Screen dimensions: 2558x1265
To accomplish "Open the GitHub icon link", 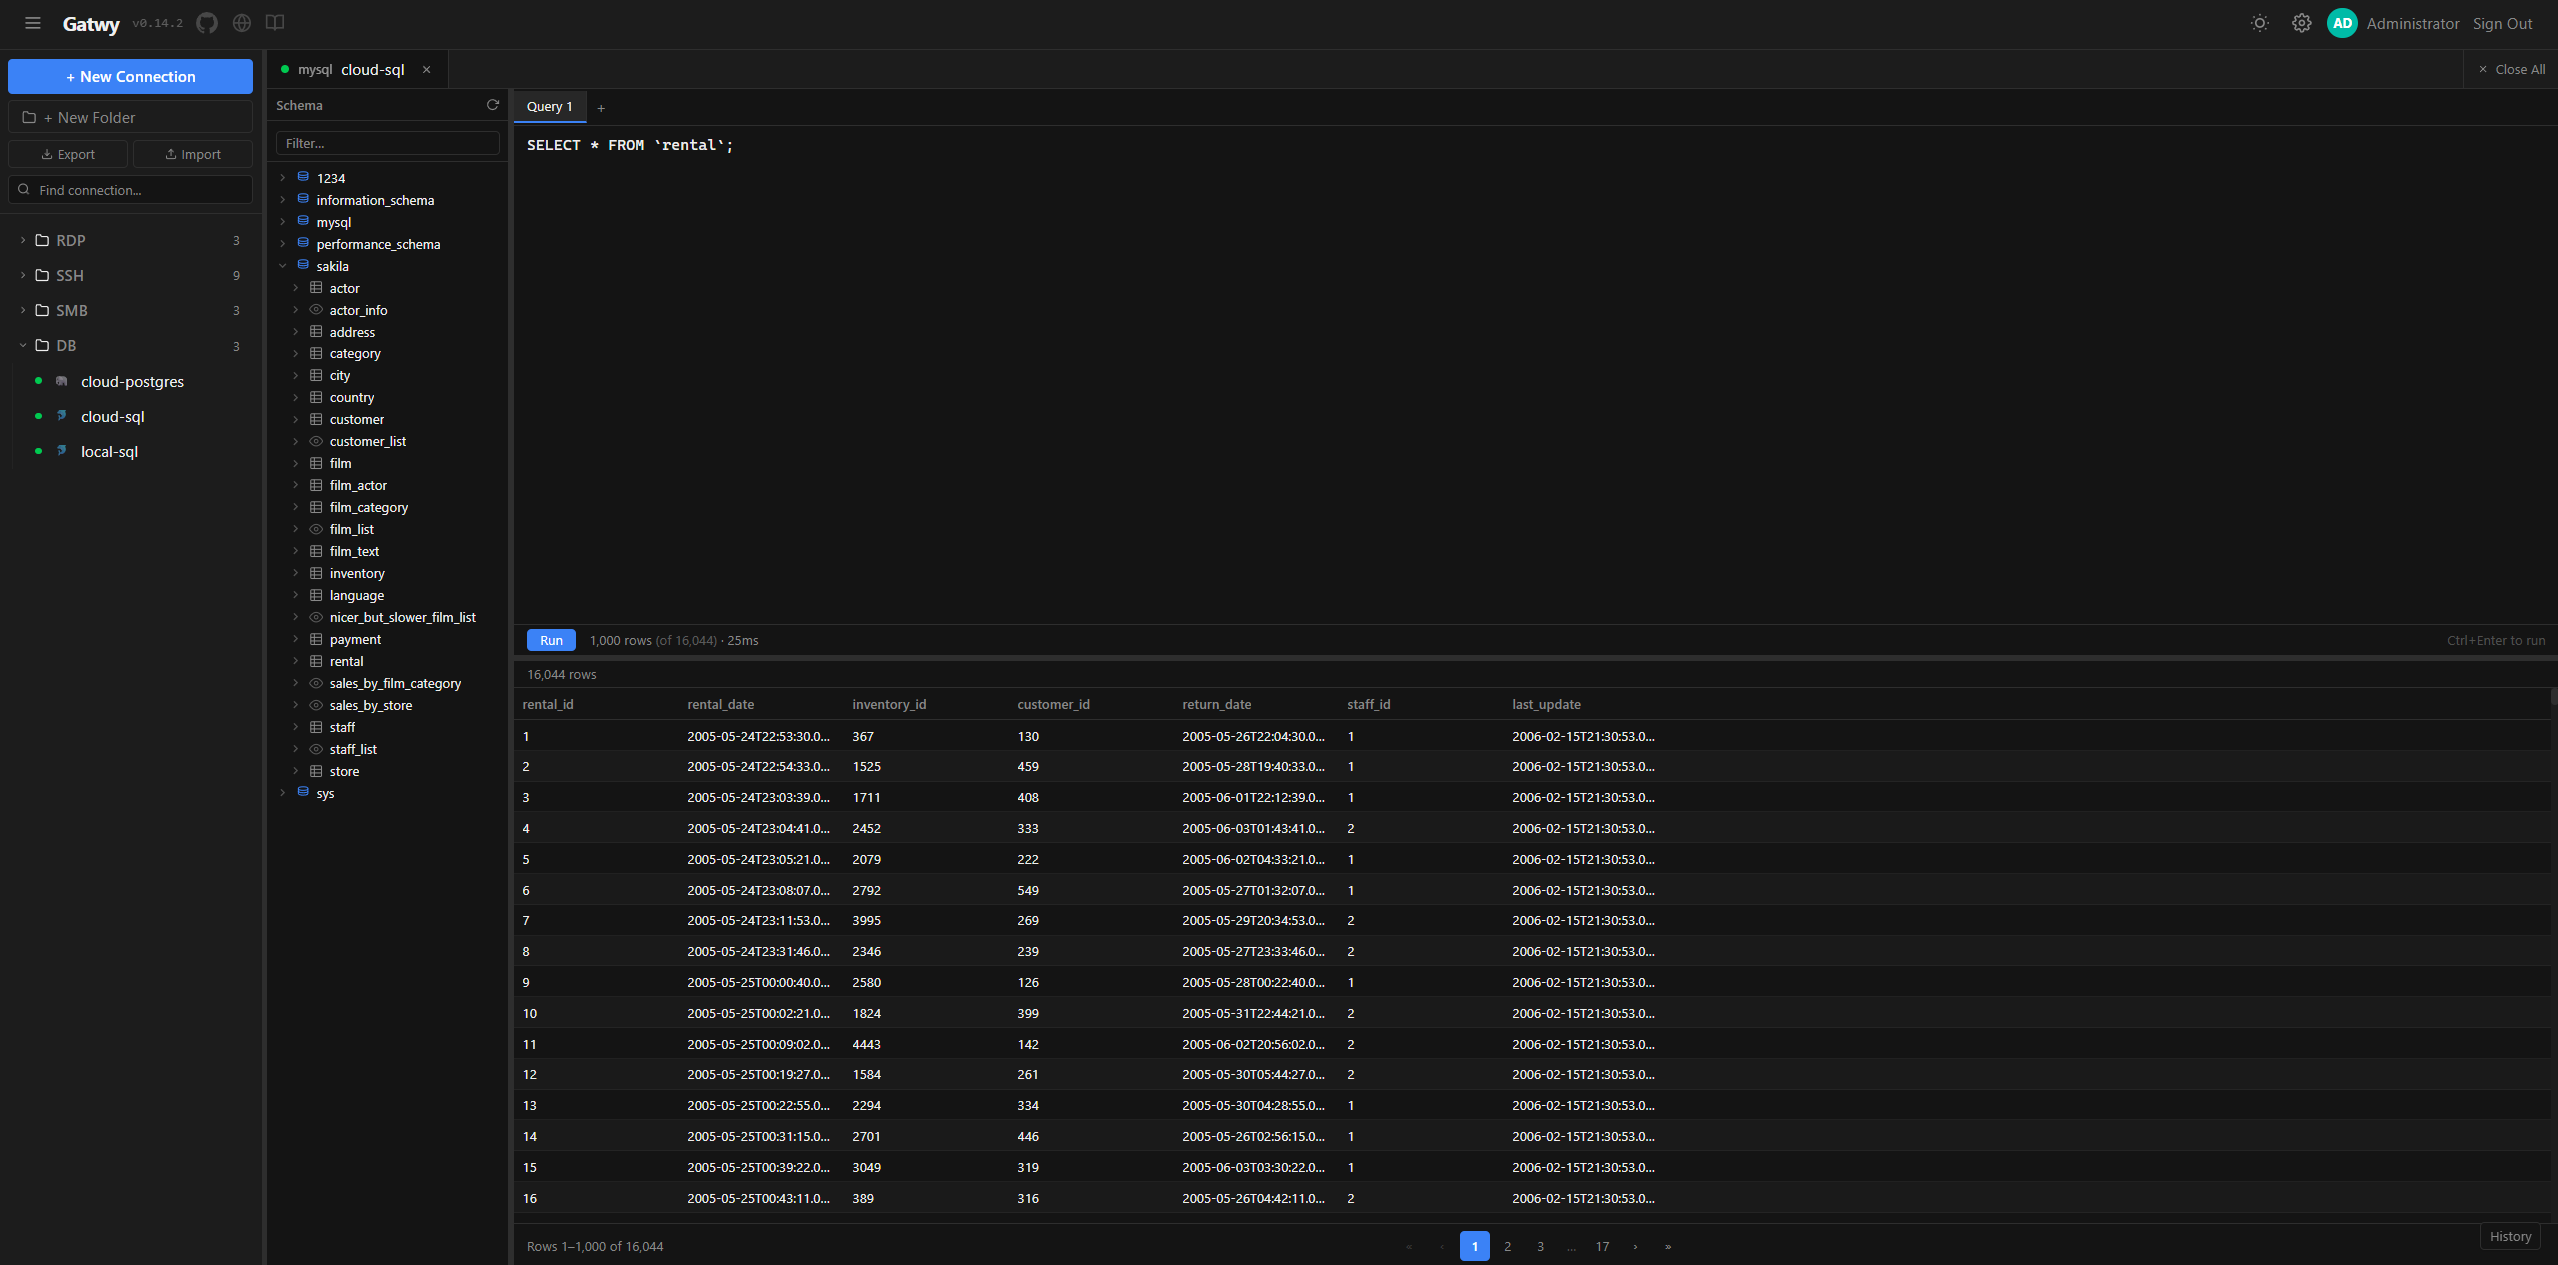I will 207,23.
